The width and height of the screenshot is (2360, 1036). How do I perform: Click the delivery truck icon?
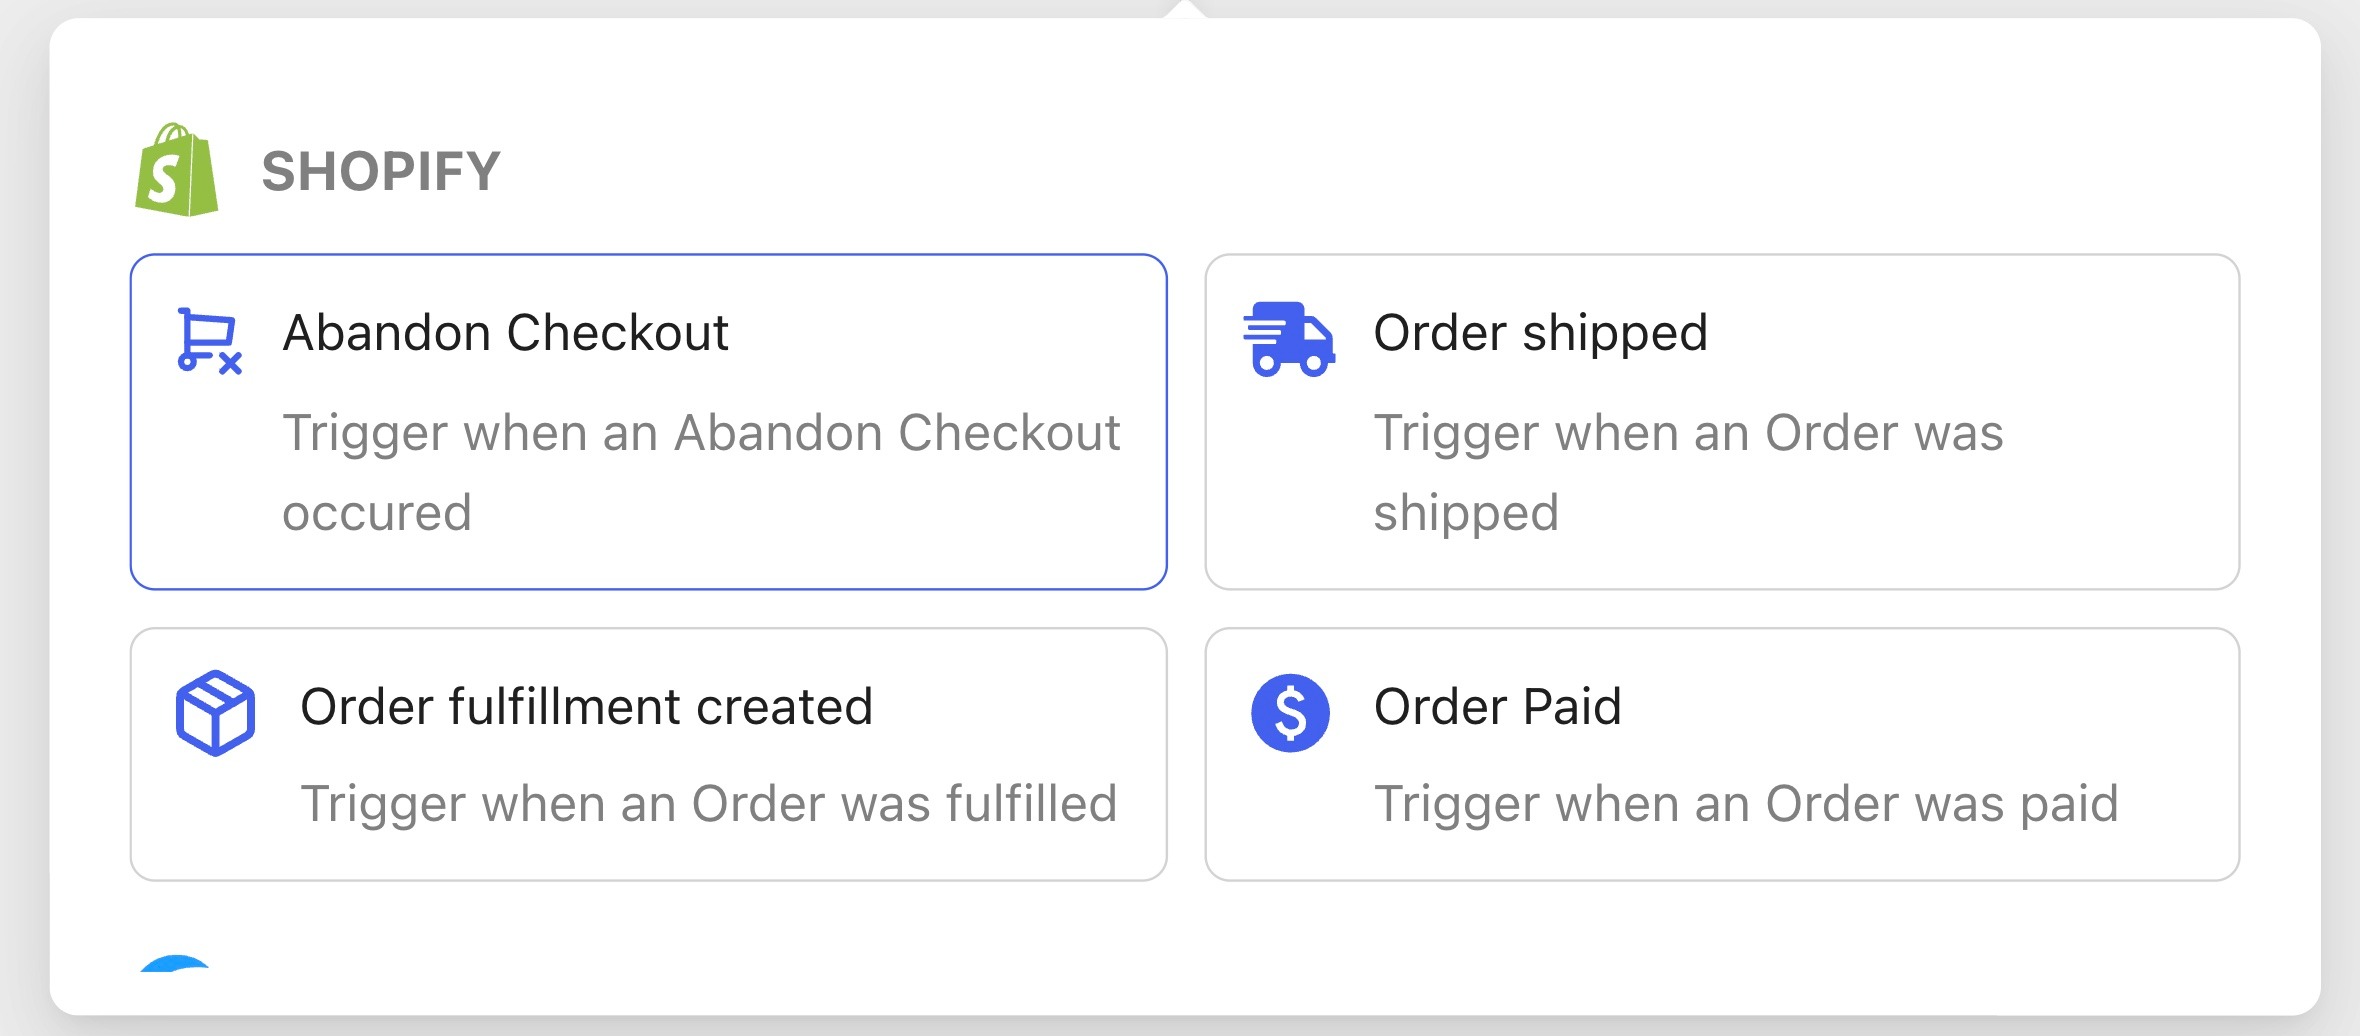click(x=1288, y=339)
